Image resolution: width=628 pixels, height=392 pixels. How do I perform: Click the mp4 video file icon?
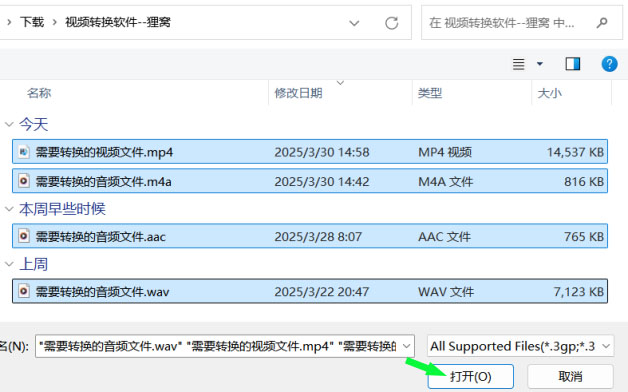click(24, 152)
